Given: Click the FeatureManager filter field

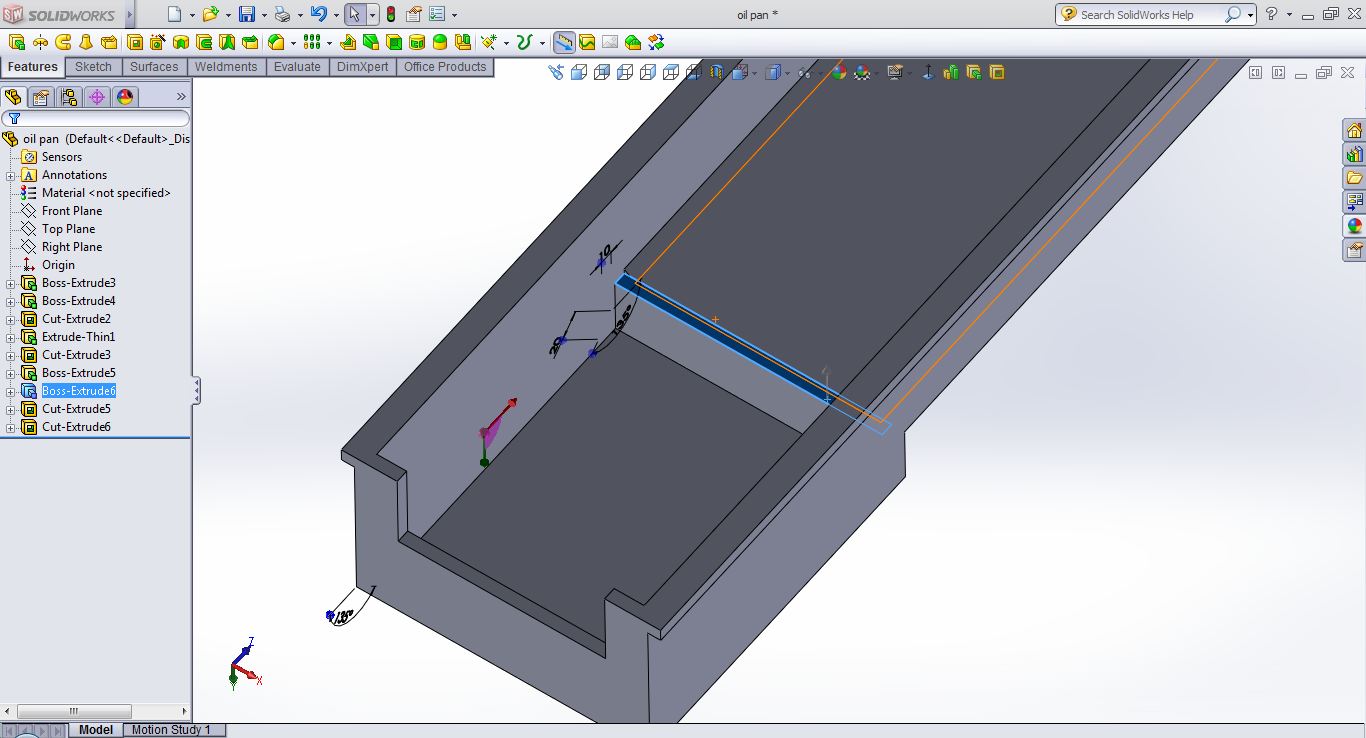Looking at the screenshot, I should click(x=95, y=118).
